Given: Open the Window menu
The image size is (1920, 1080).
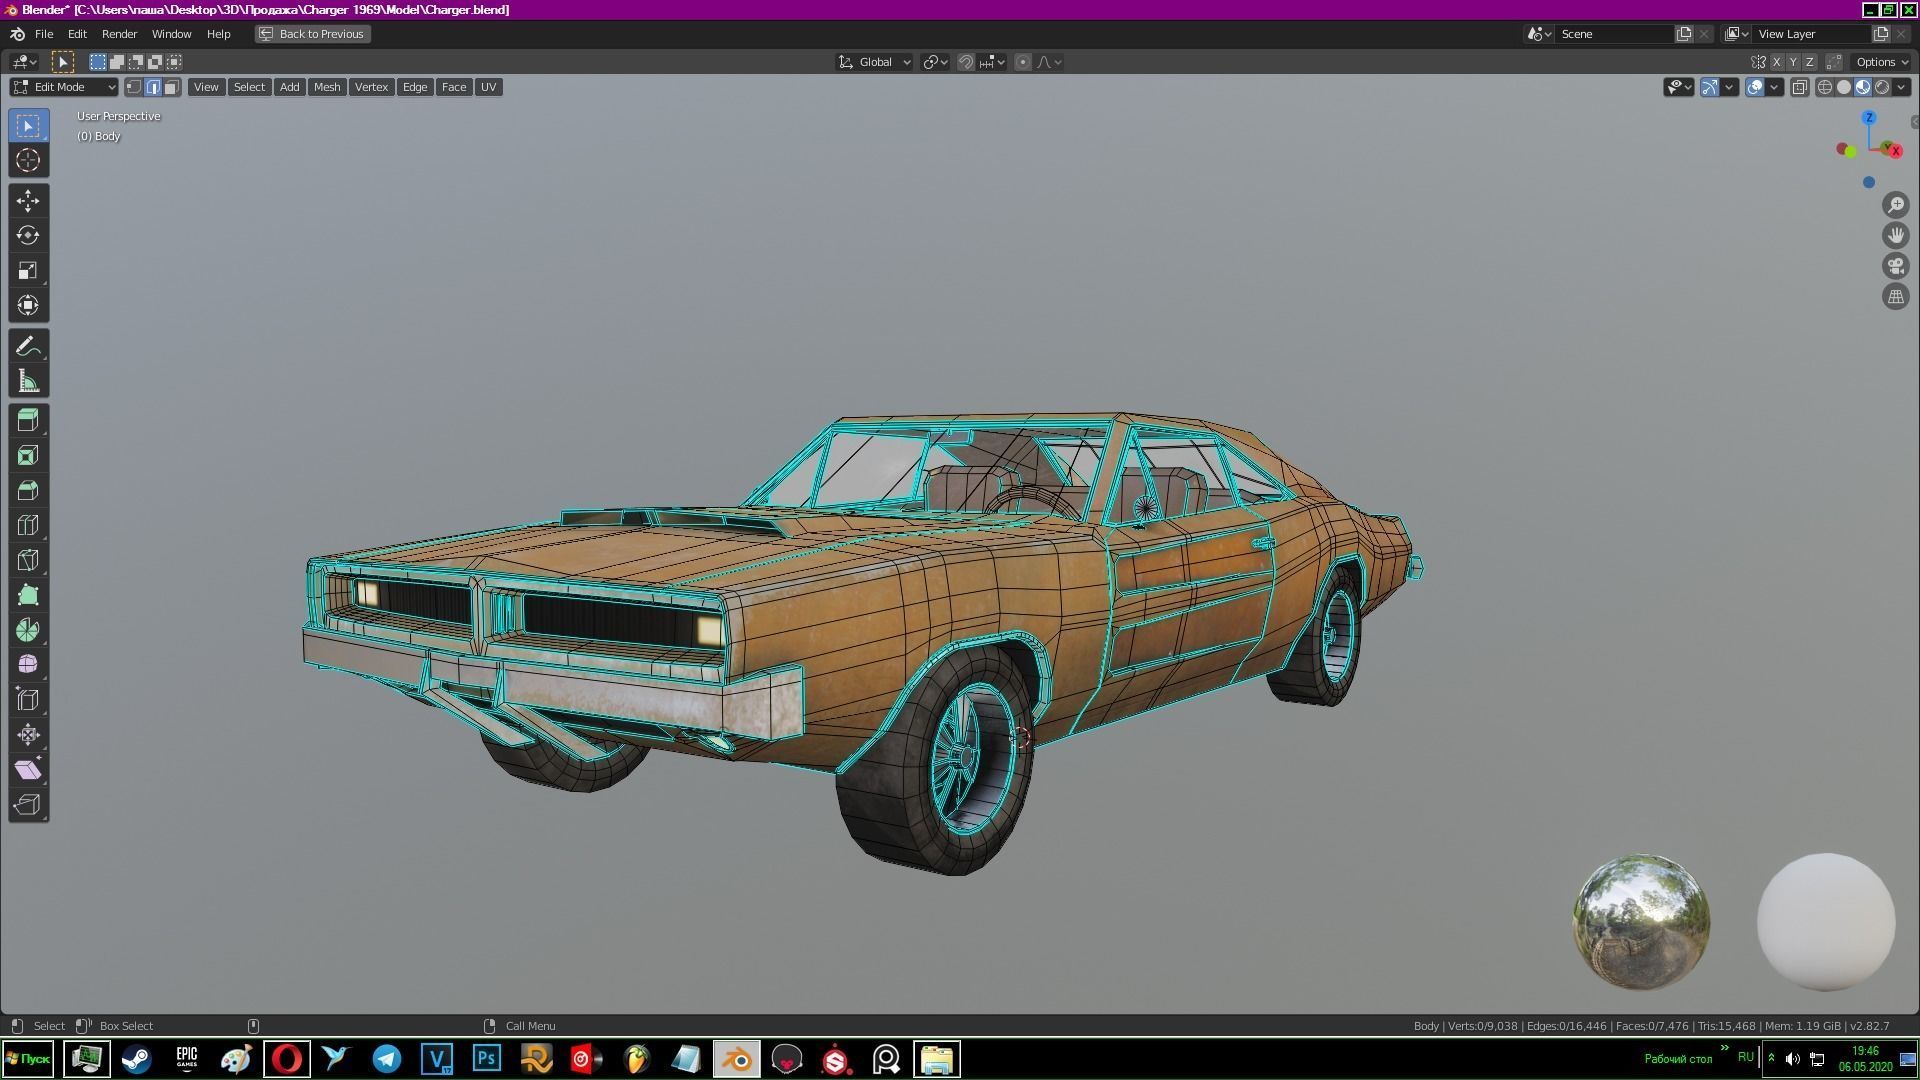Looking at the screenshot, I should [171, 34].
